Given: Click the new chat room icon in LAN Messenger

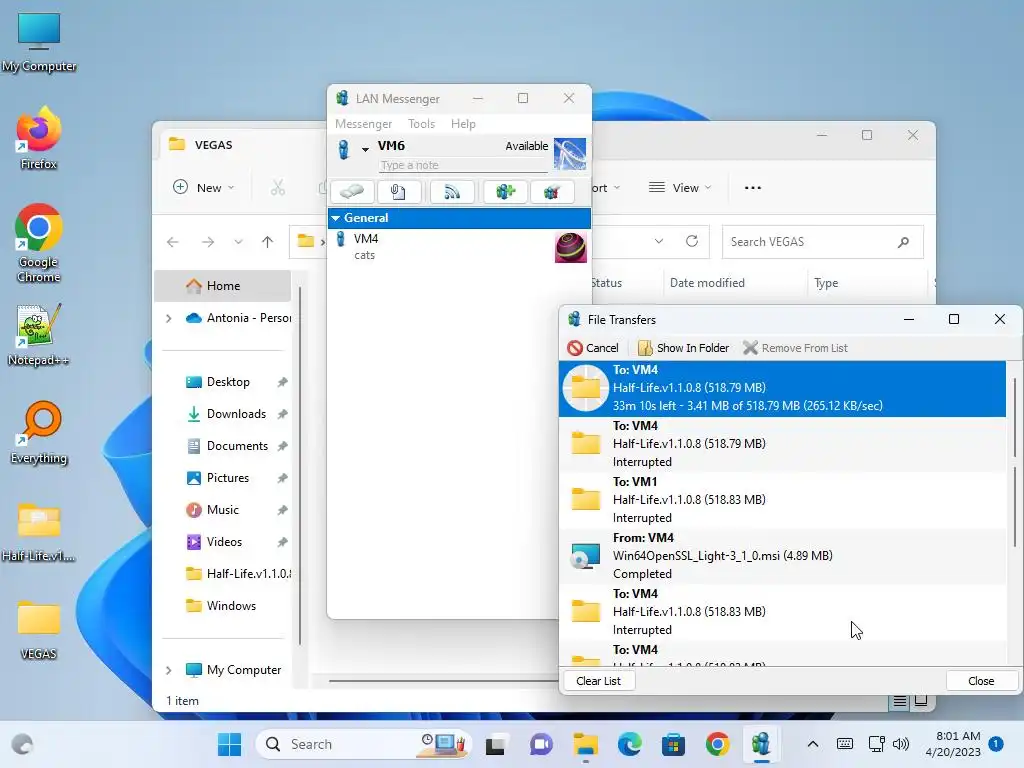Looking at the screenshot, I should [x=505, y=192].
